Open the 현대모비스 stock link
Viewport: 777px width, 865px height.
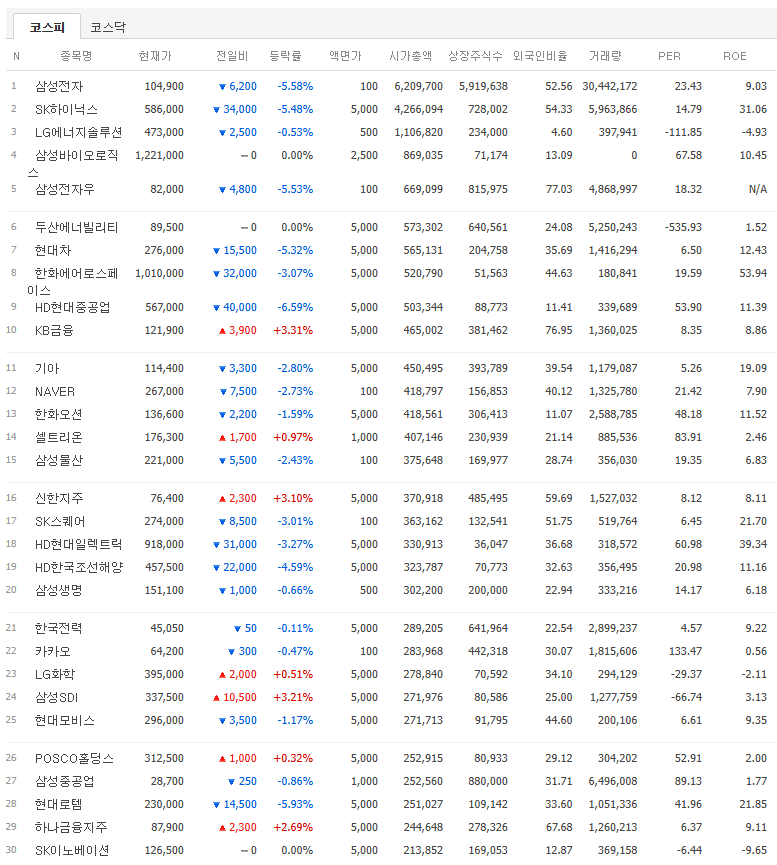tap(65, 720)
